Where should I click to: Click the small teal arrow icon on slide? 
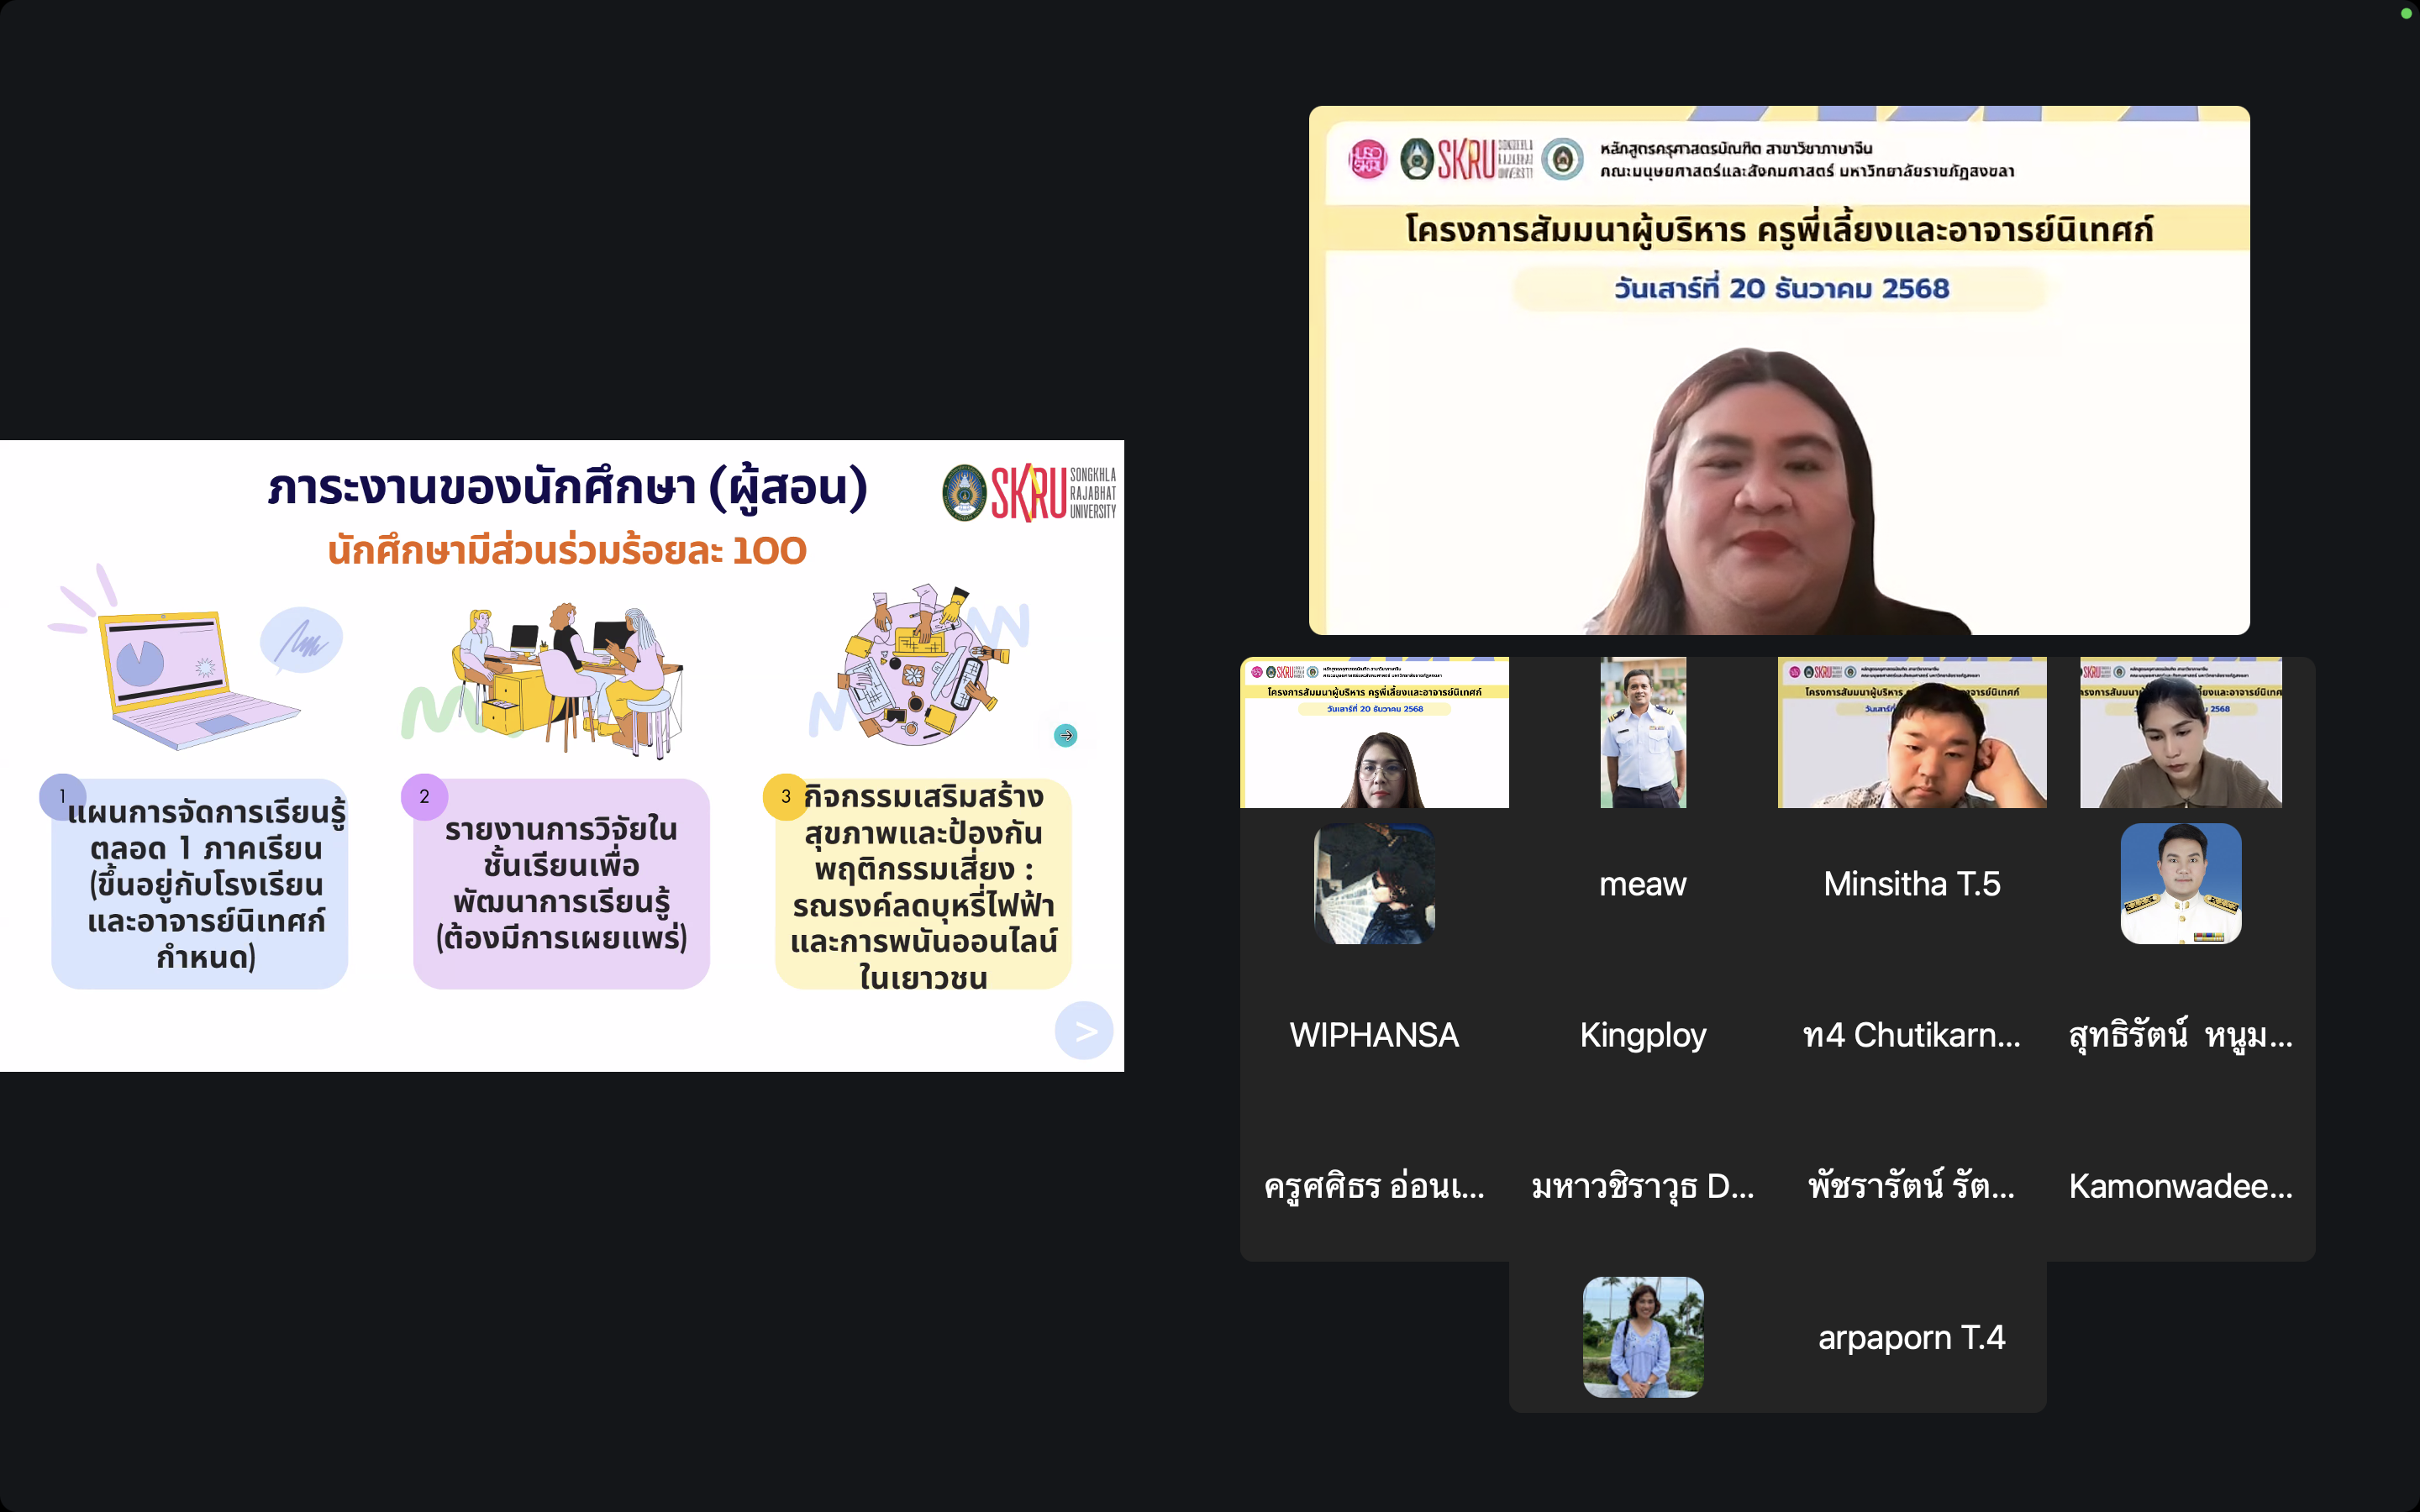1066,735
